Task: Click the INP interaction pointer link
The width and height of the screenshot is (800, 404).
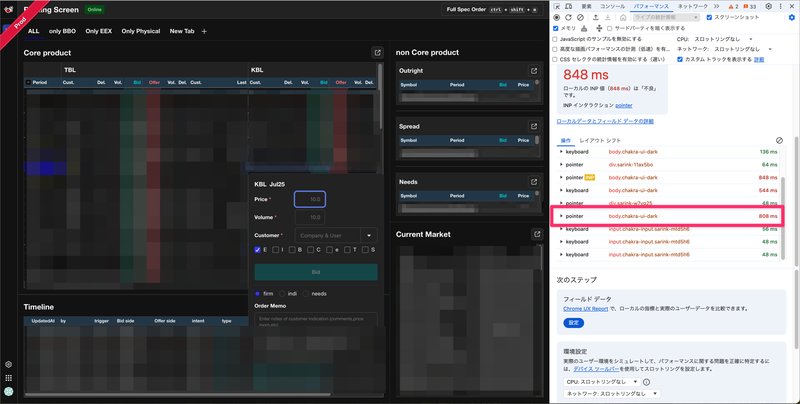Action: click(x=623, y=106)
